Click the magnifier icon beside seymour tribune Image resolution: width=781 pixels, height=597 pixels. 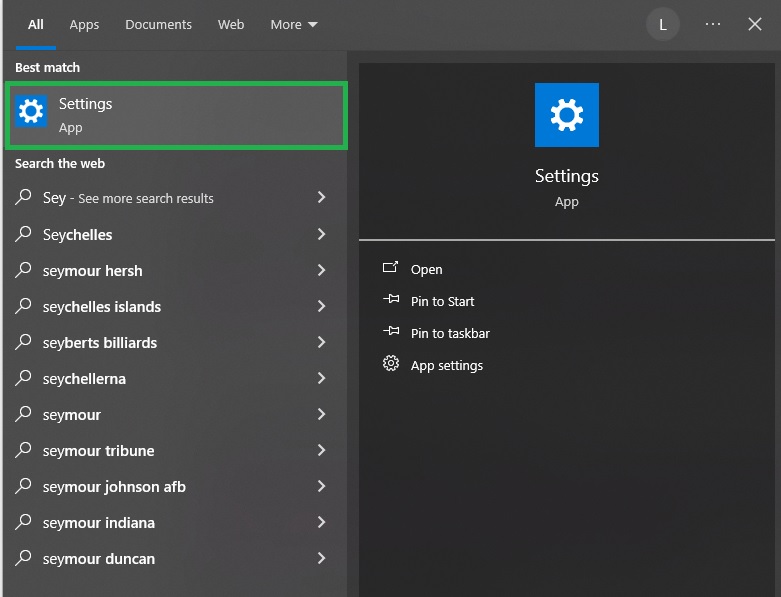(x=23, y=450)
